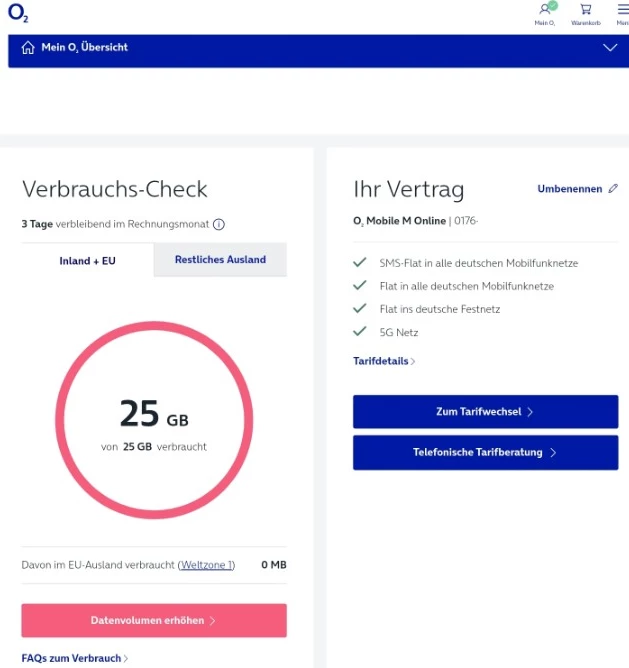Open the FAQs zum Verbrauch link
This screenshot has width=629, height=668.
click(x=75, y=658)
